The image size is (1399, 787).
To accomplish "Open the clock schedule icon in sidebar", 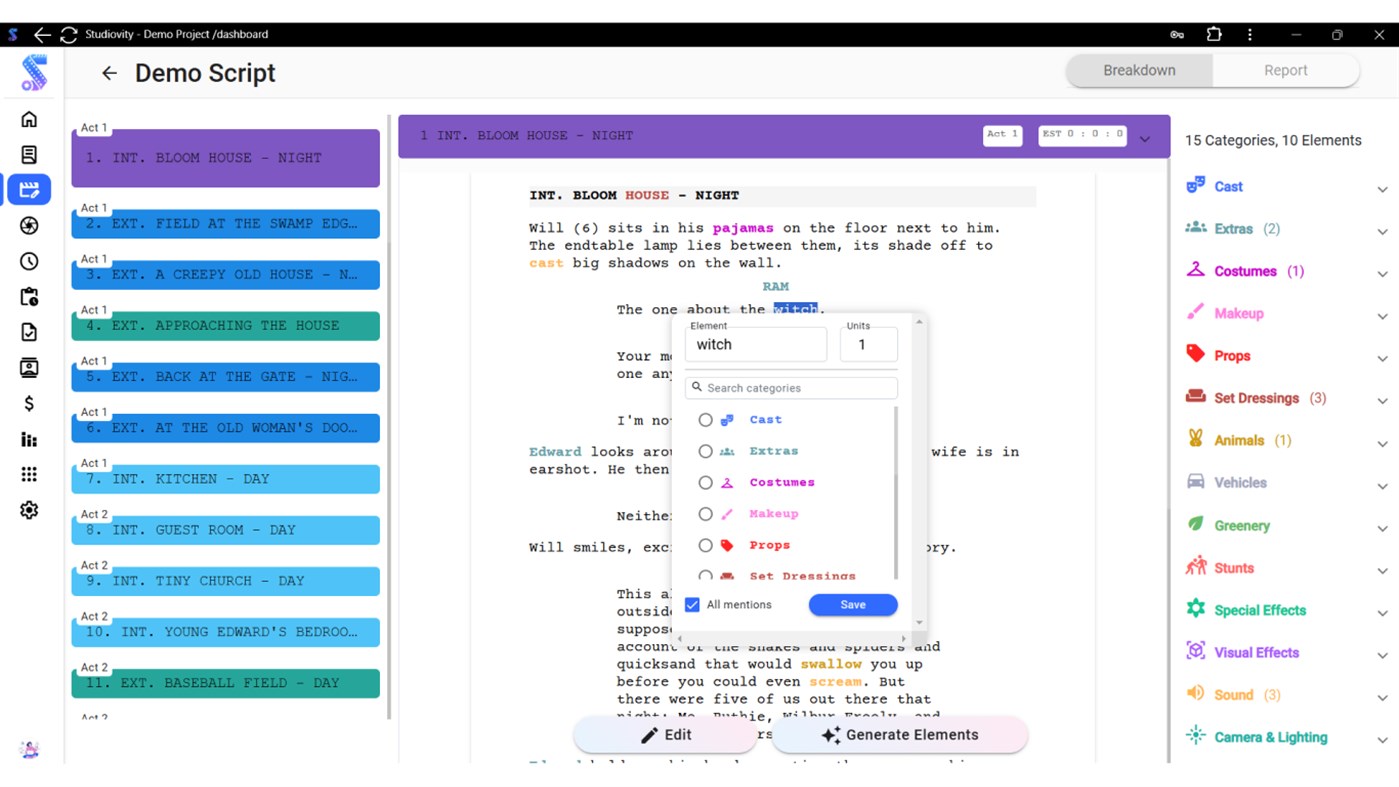I will coord(29,261).
